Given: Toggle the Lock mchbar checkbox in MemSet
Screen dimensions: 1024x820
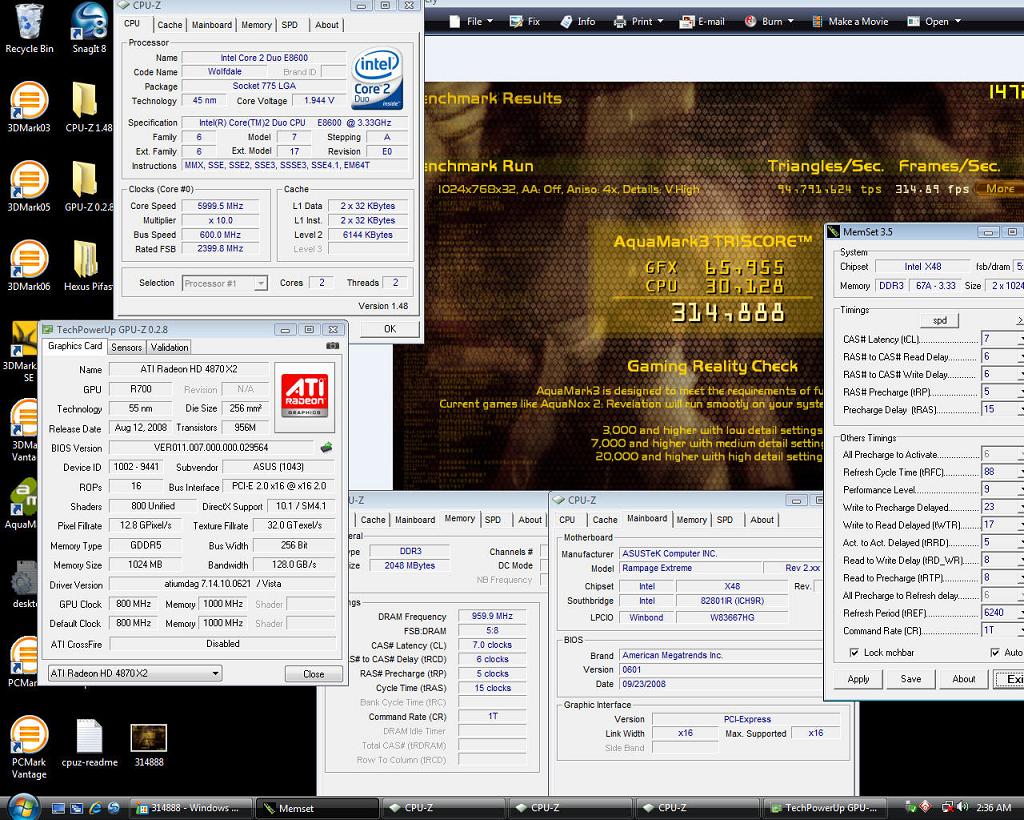Looking at the screenshot, I should pos(854,652).
